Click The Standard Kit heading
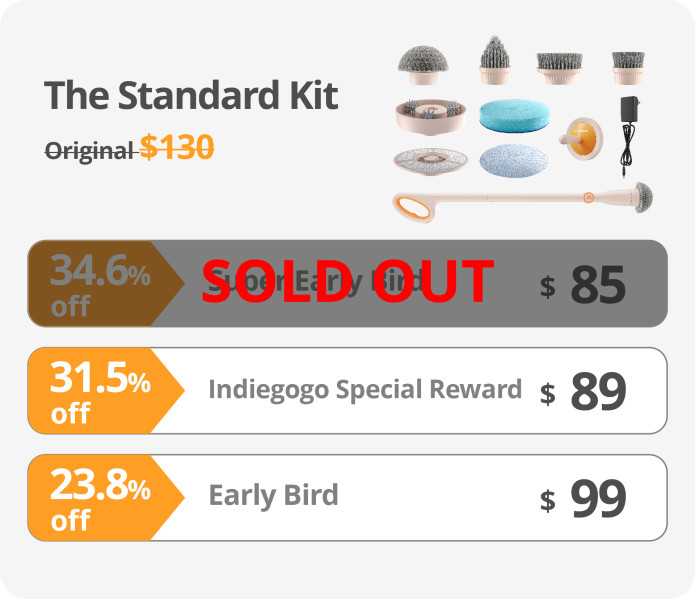Viewport: 695px width, 599px height. click(x=191, y=97)
